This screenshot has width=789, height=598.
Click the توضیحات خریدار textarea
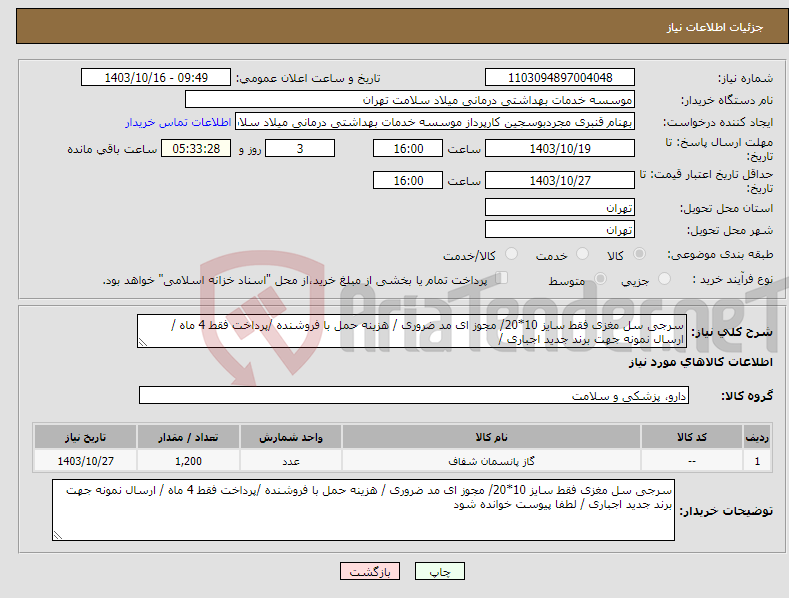[363, 510]
